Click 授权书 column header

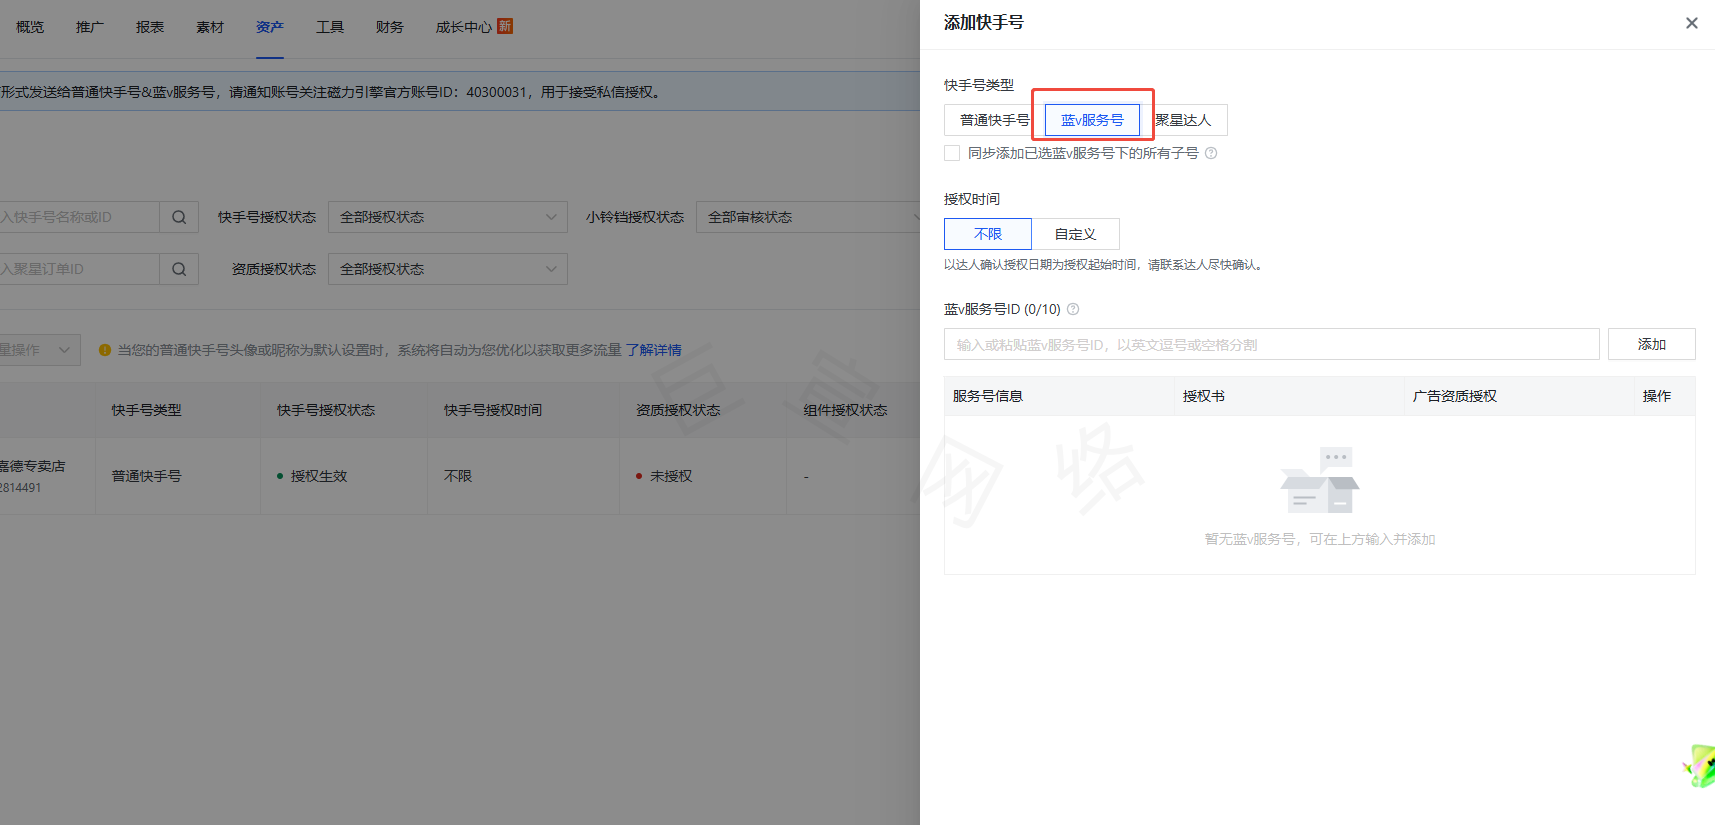click(x=1204, y=396)
